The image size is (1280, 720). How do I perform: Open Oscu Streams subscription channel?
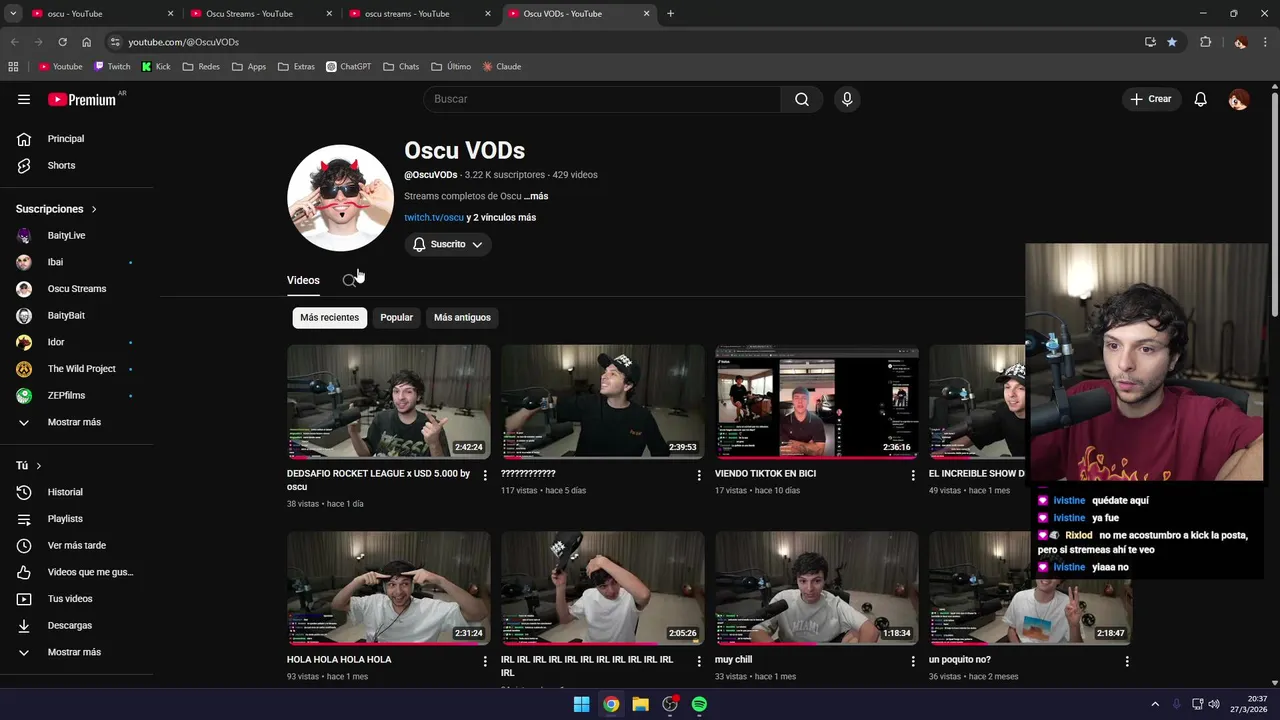77,289
